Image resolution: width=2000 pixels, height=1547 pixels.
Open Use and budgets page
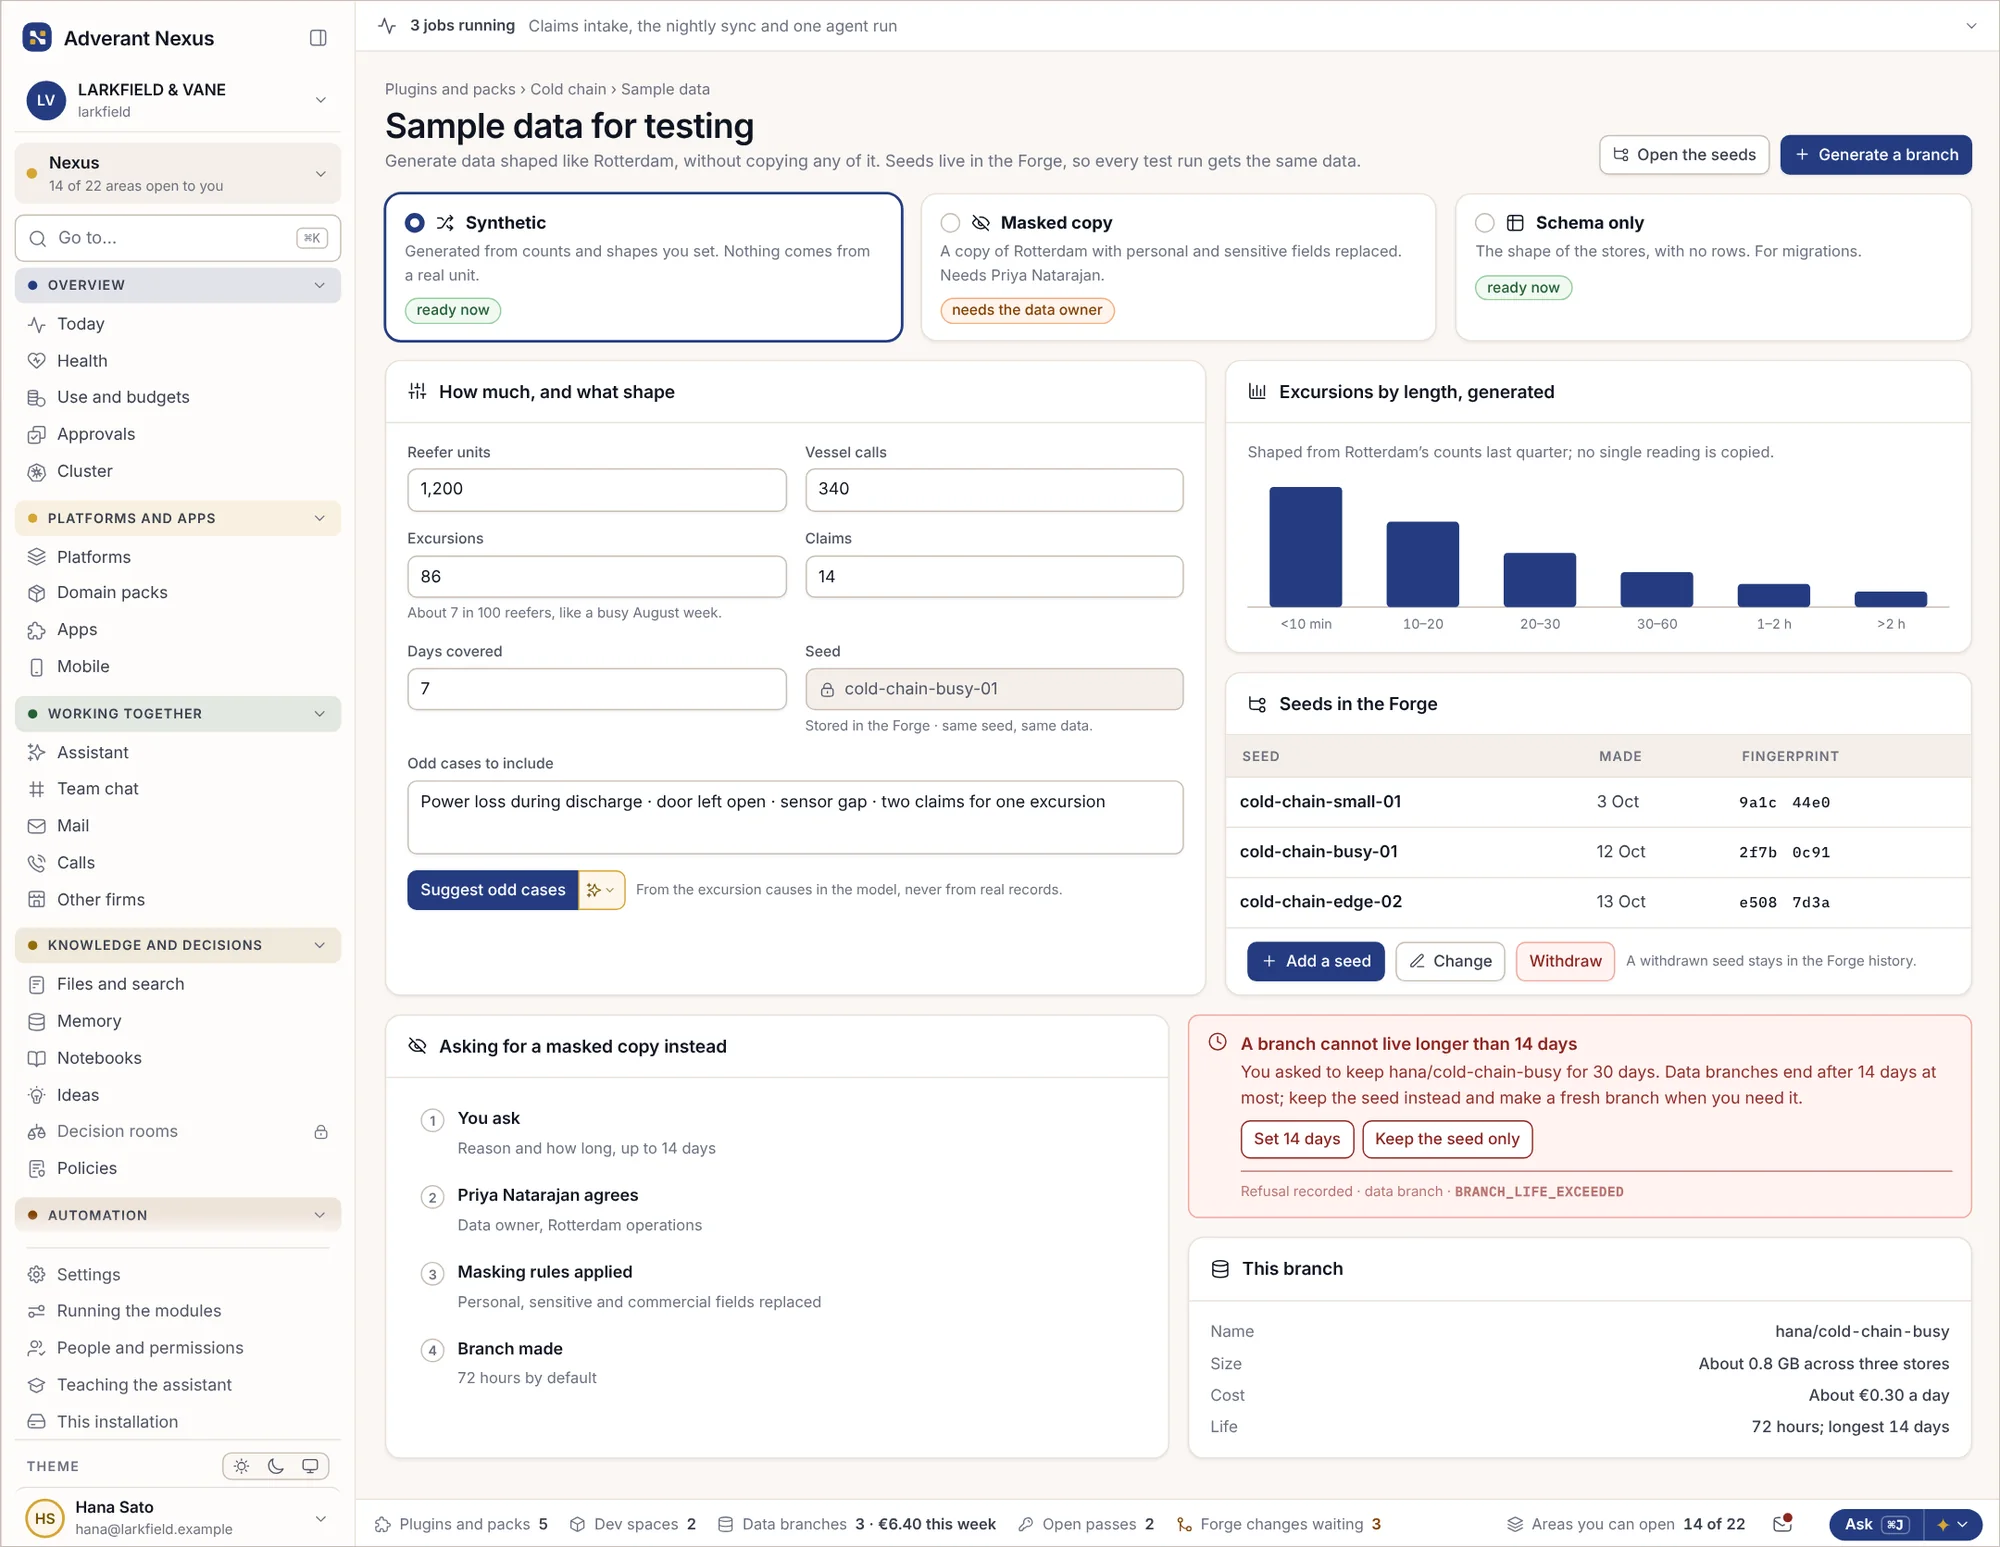coord(123,397)
